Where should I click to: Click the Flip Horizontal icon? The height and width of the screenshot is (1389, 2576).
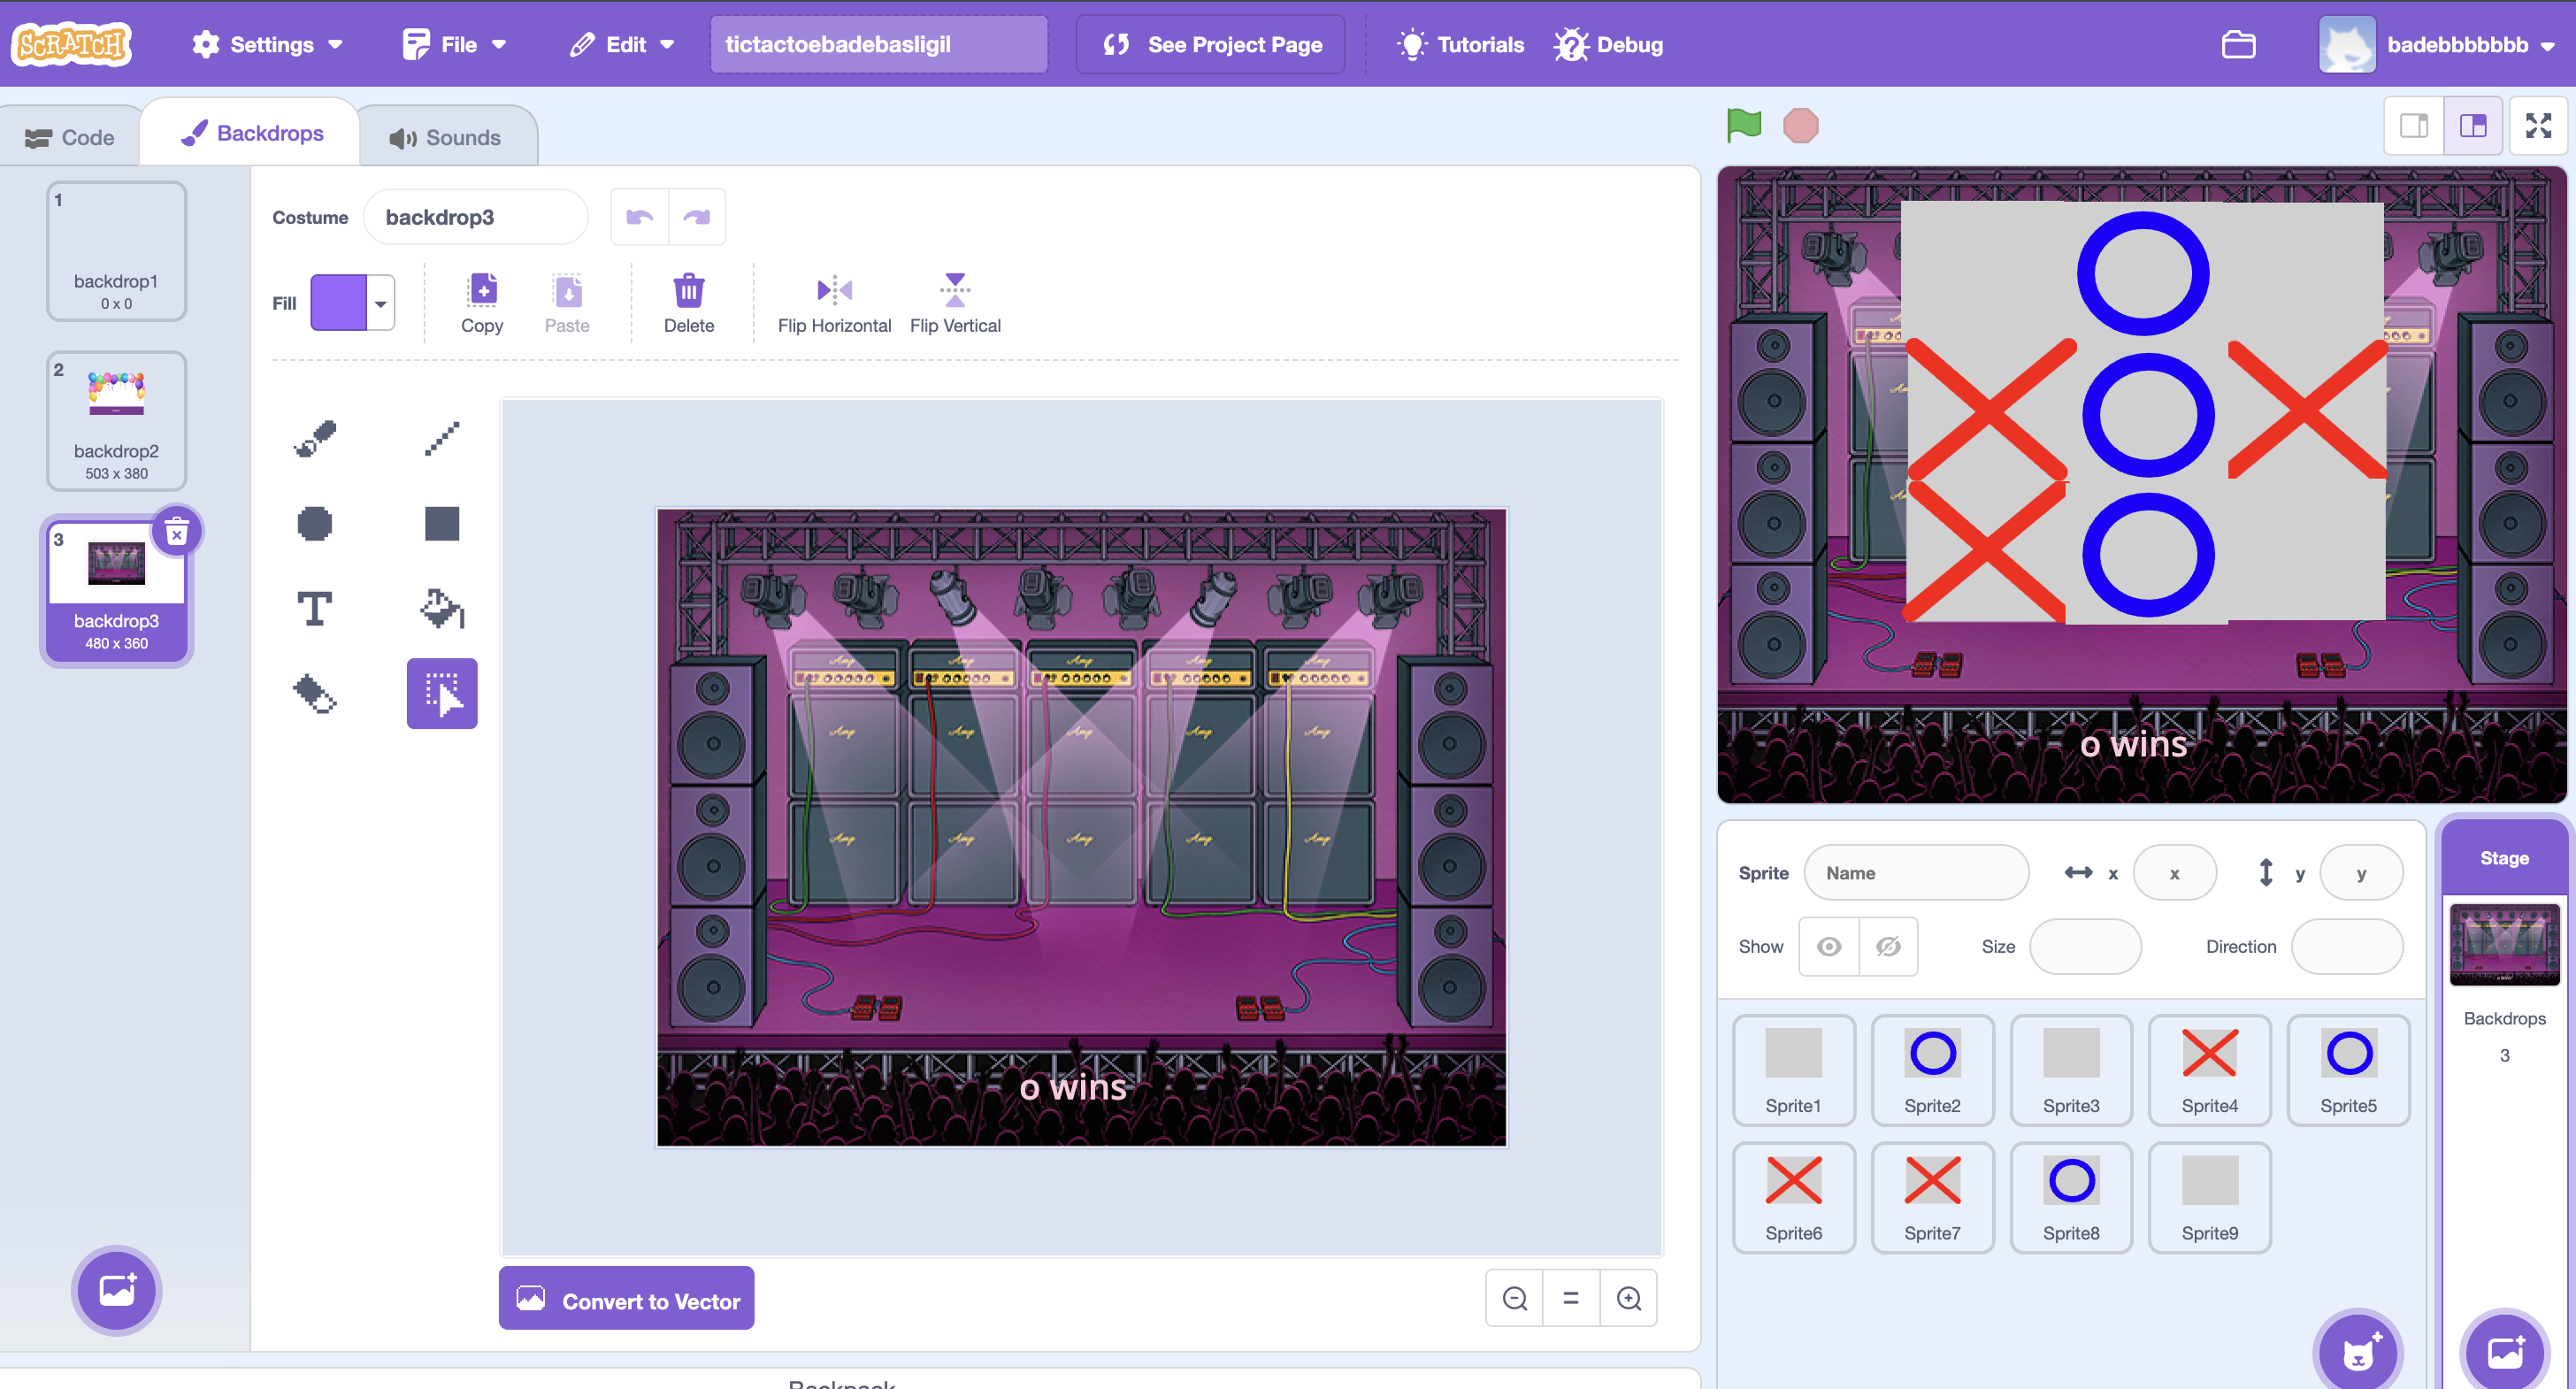[834, 290]
